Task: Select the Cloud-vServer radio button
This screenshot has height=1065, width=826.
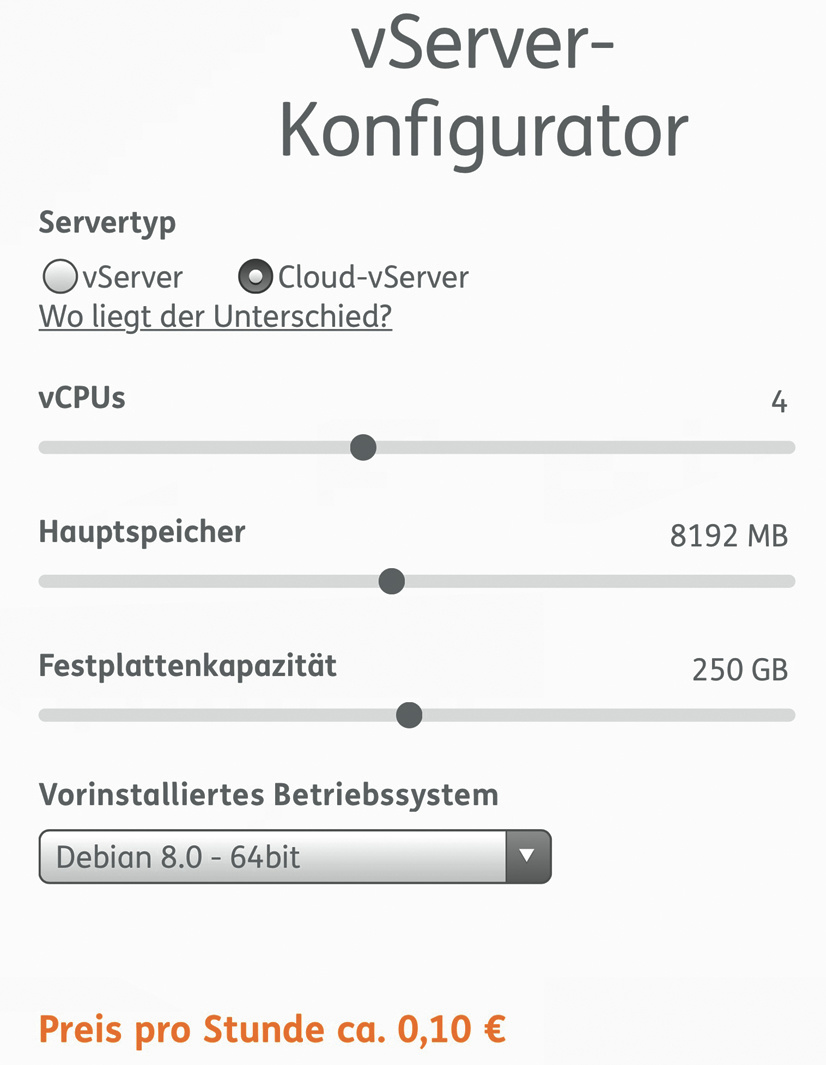Action: (x=256, y=275)
